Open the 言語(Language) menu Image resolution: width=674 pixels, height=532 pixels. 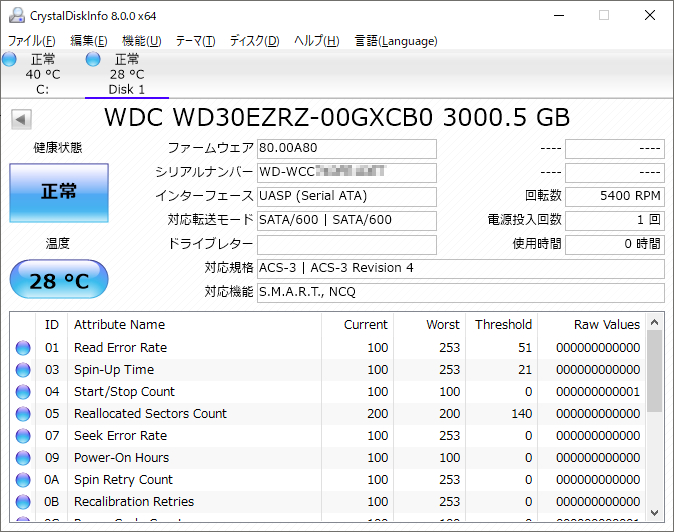[x=396, y=41]
